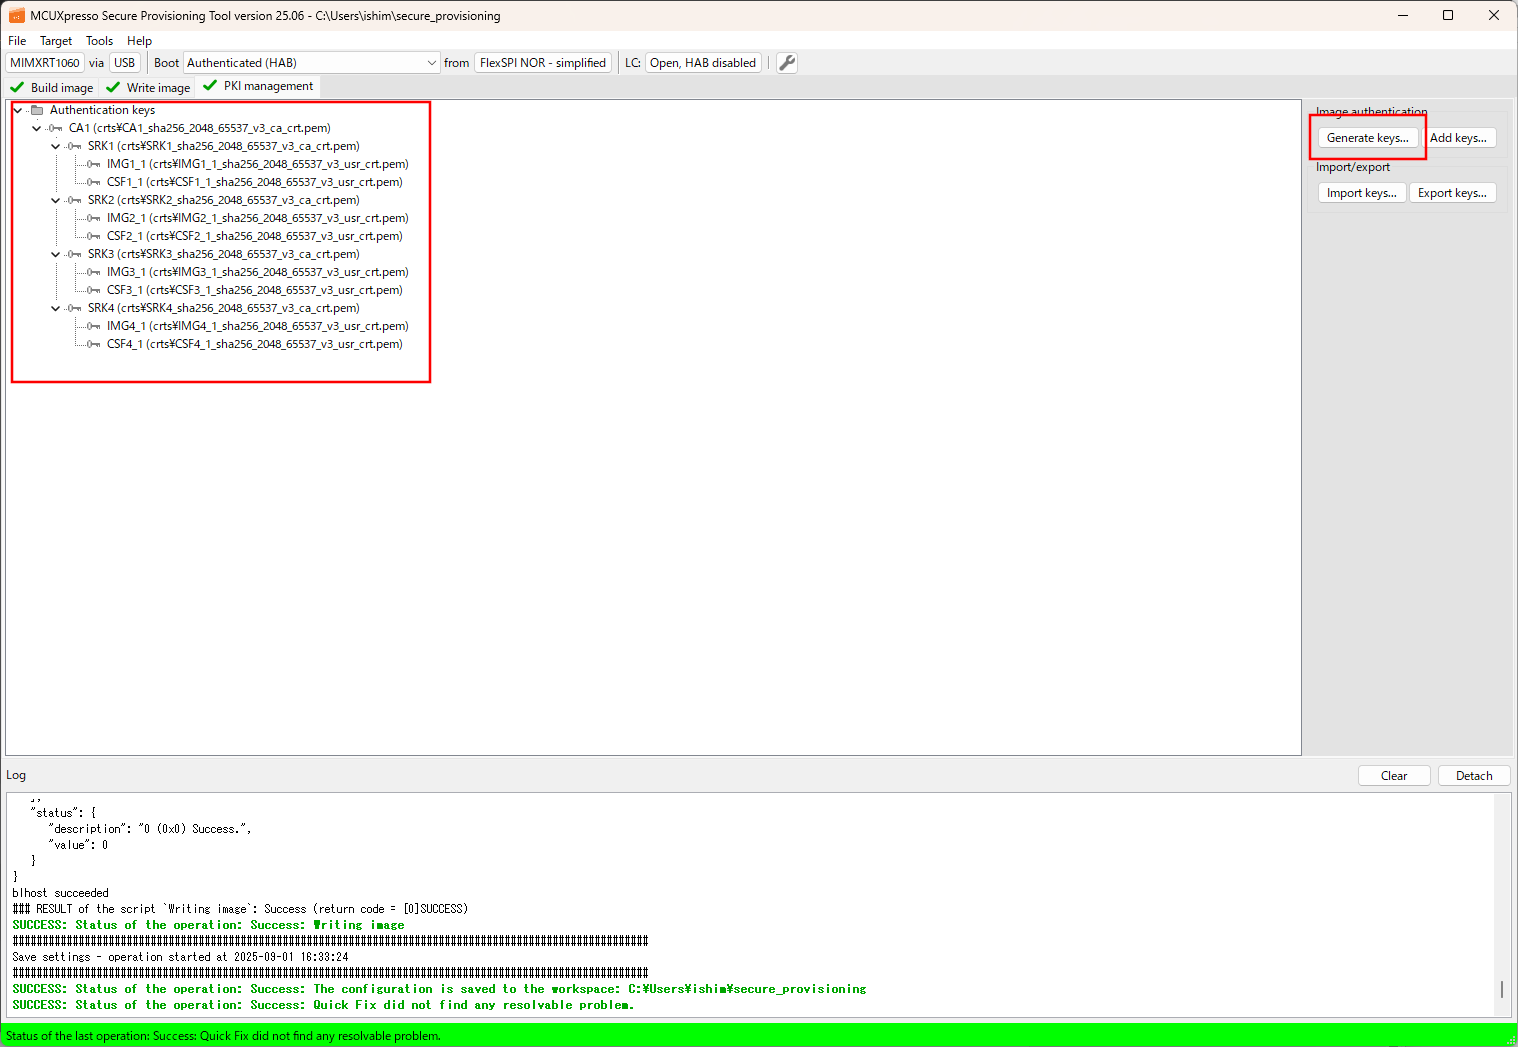Screen dimensions: 1518x1047
Task: Click the log panel vertical scrollbar
Action: (1501, 988)
